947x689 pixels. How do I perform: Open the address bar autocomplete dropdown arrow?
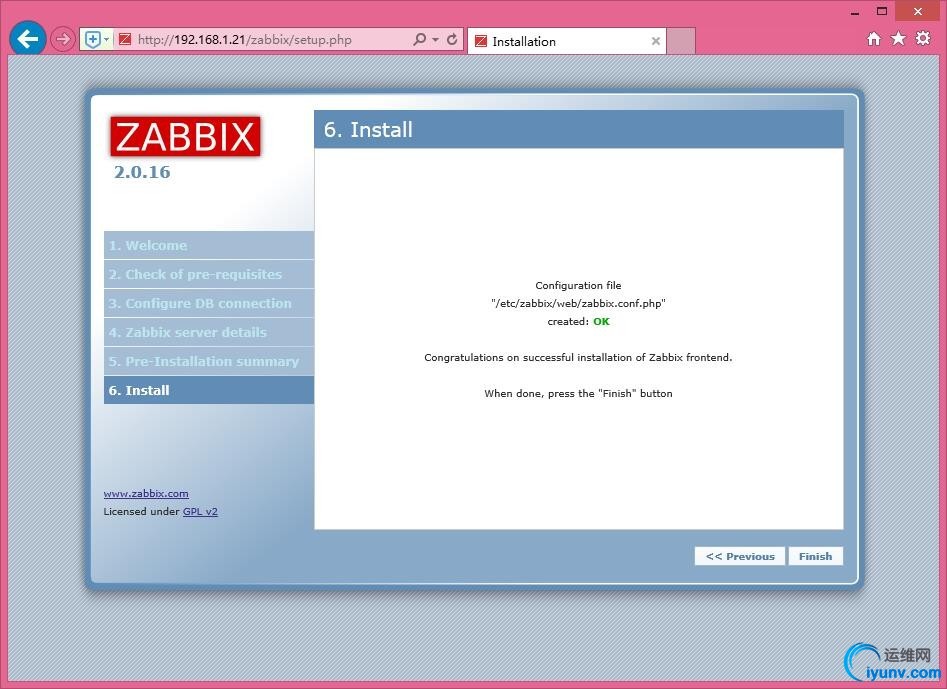[435, 40]
